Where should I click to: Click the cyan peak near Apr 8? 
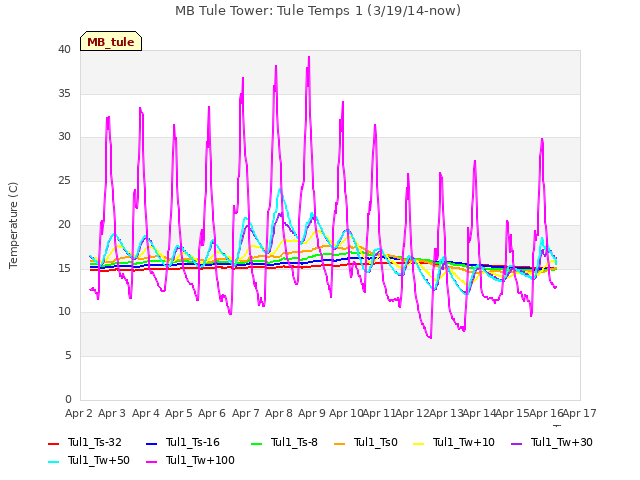pyautogui.click(x=280, y=189)
